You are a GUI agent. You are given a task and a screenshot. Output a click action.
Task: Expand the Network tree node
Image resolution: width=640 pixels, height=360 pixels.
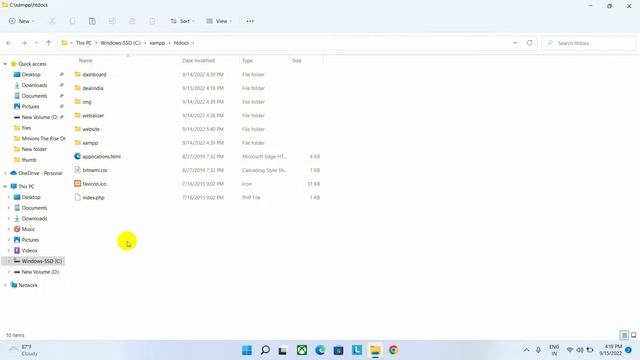5,285
